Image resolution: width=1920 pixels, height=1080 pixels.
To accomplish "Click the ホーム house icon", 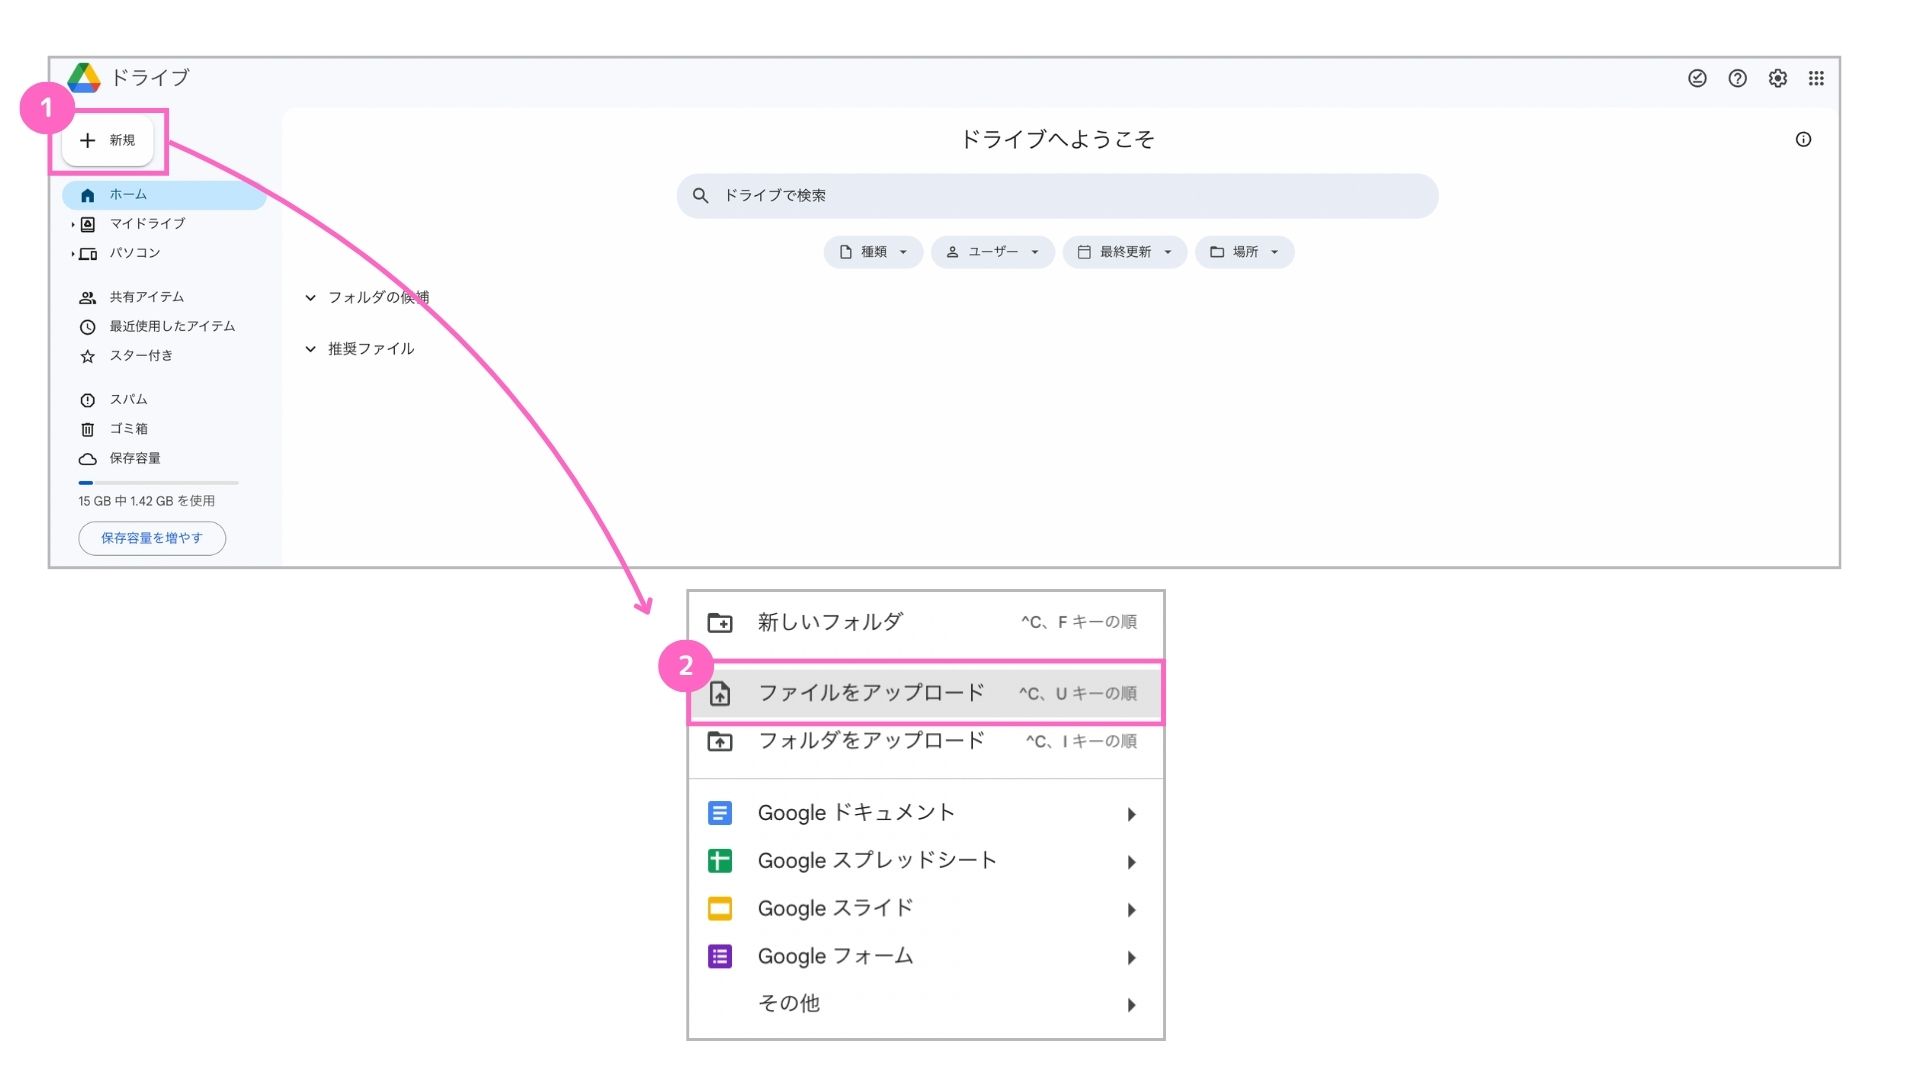I will tap(88, 196).
